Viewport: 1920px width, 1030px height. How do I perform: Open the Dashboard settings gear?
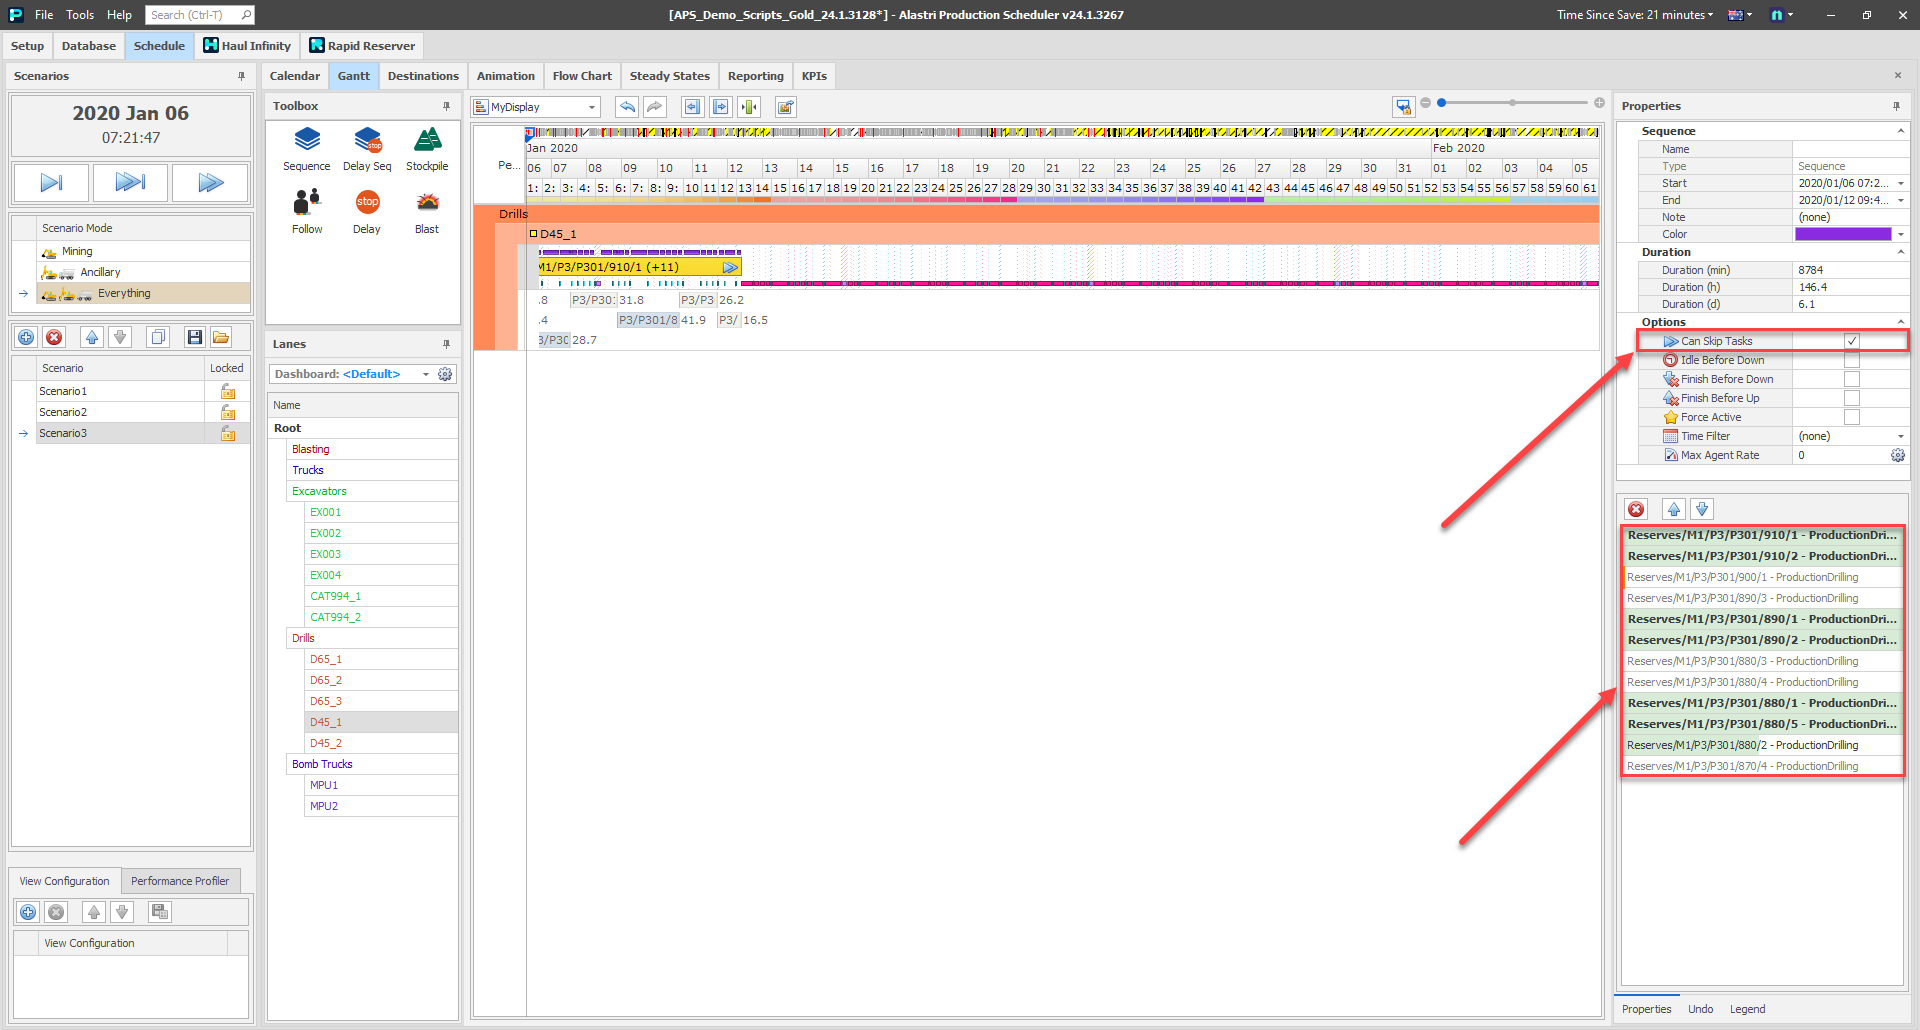click(445, 374)
